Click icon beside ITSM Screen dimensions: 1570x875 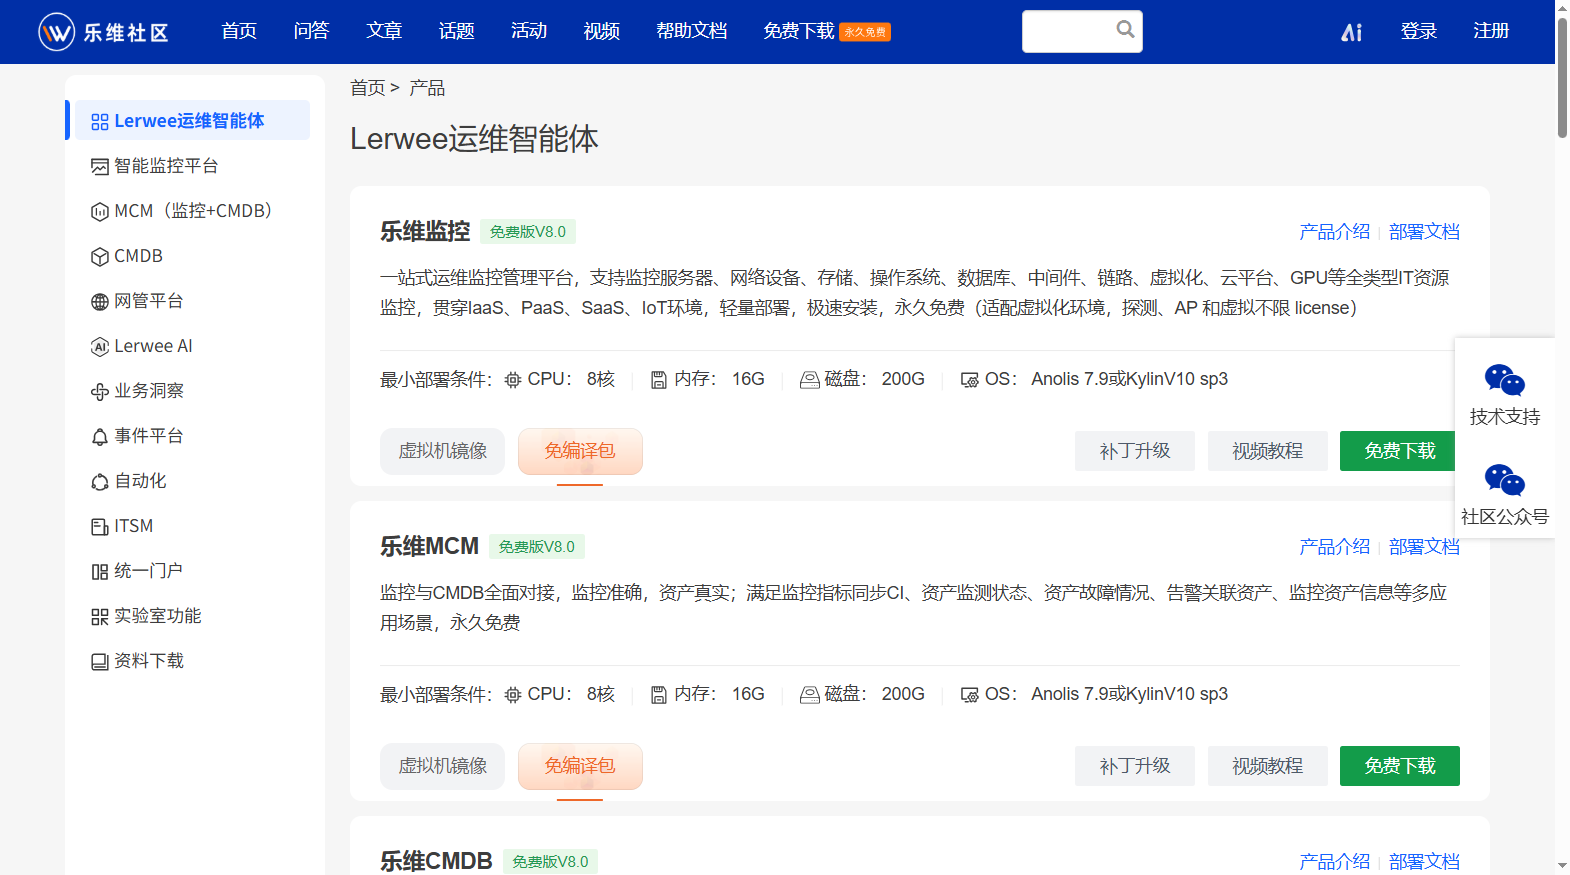pos(100,527)
